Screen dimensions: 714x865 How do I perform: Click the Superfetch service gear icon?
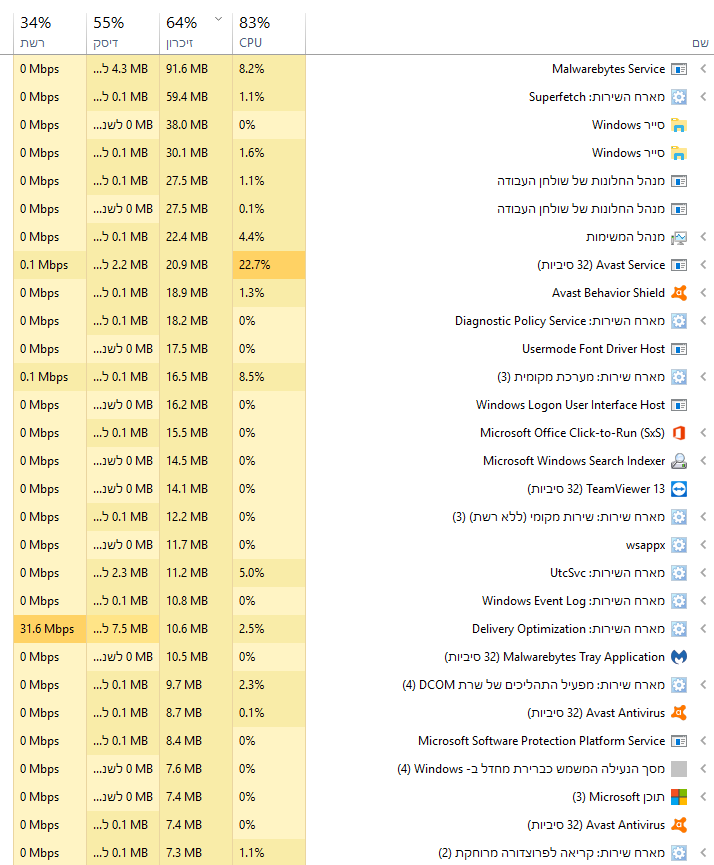679,97
